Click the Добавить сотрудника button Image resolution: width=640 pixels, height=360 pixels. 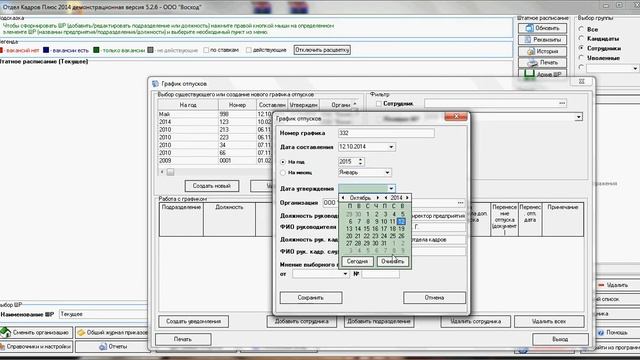click(302, 321)
